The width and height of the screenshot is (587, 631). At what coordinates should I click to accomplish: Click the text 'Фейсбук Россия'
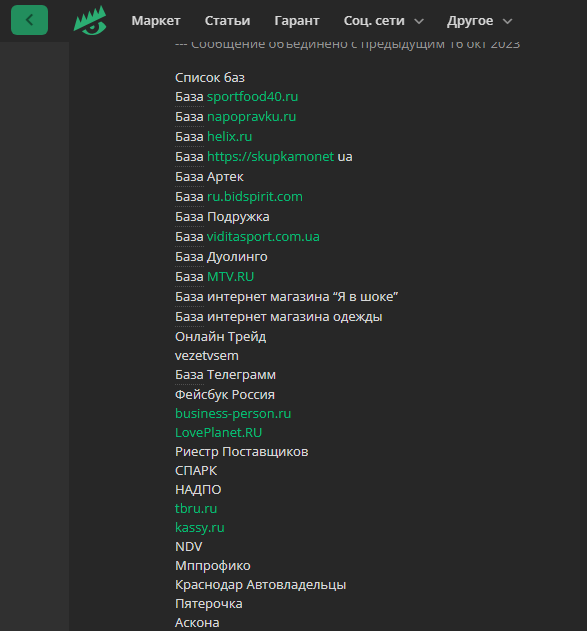(225, 395)
